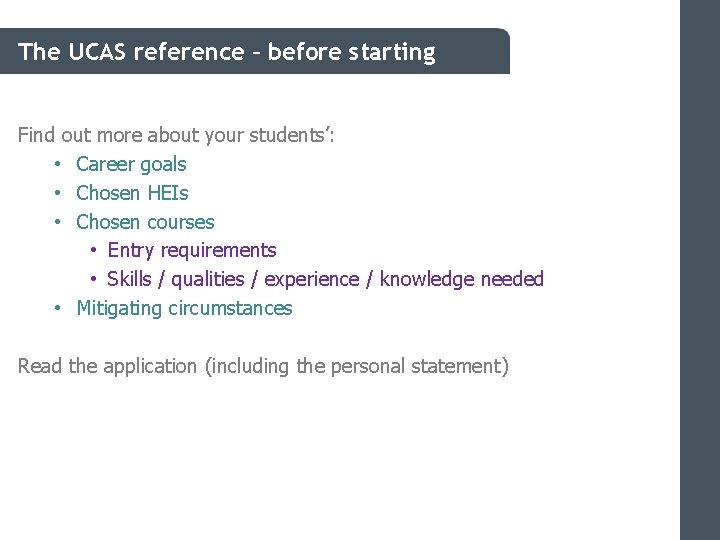Select the 'Entry requirements' sub-bullet text
720x540 pixels.
pyautogui.click(x=191, y=250)
